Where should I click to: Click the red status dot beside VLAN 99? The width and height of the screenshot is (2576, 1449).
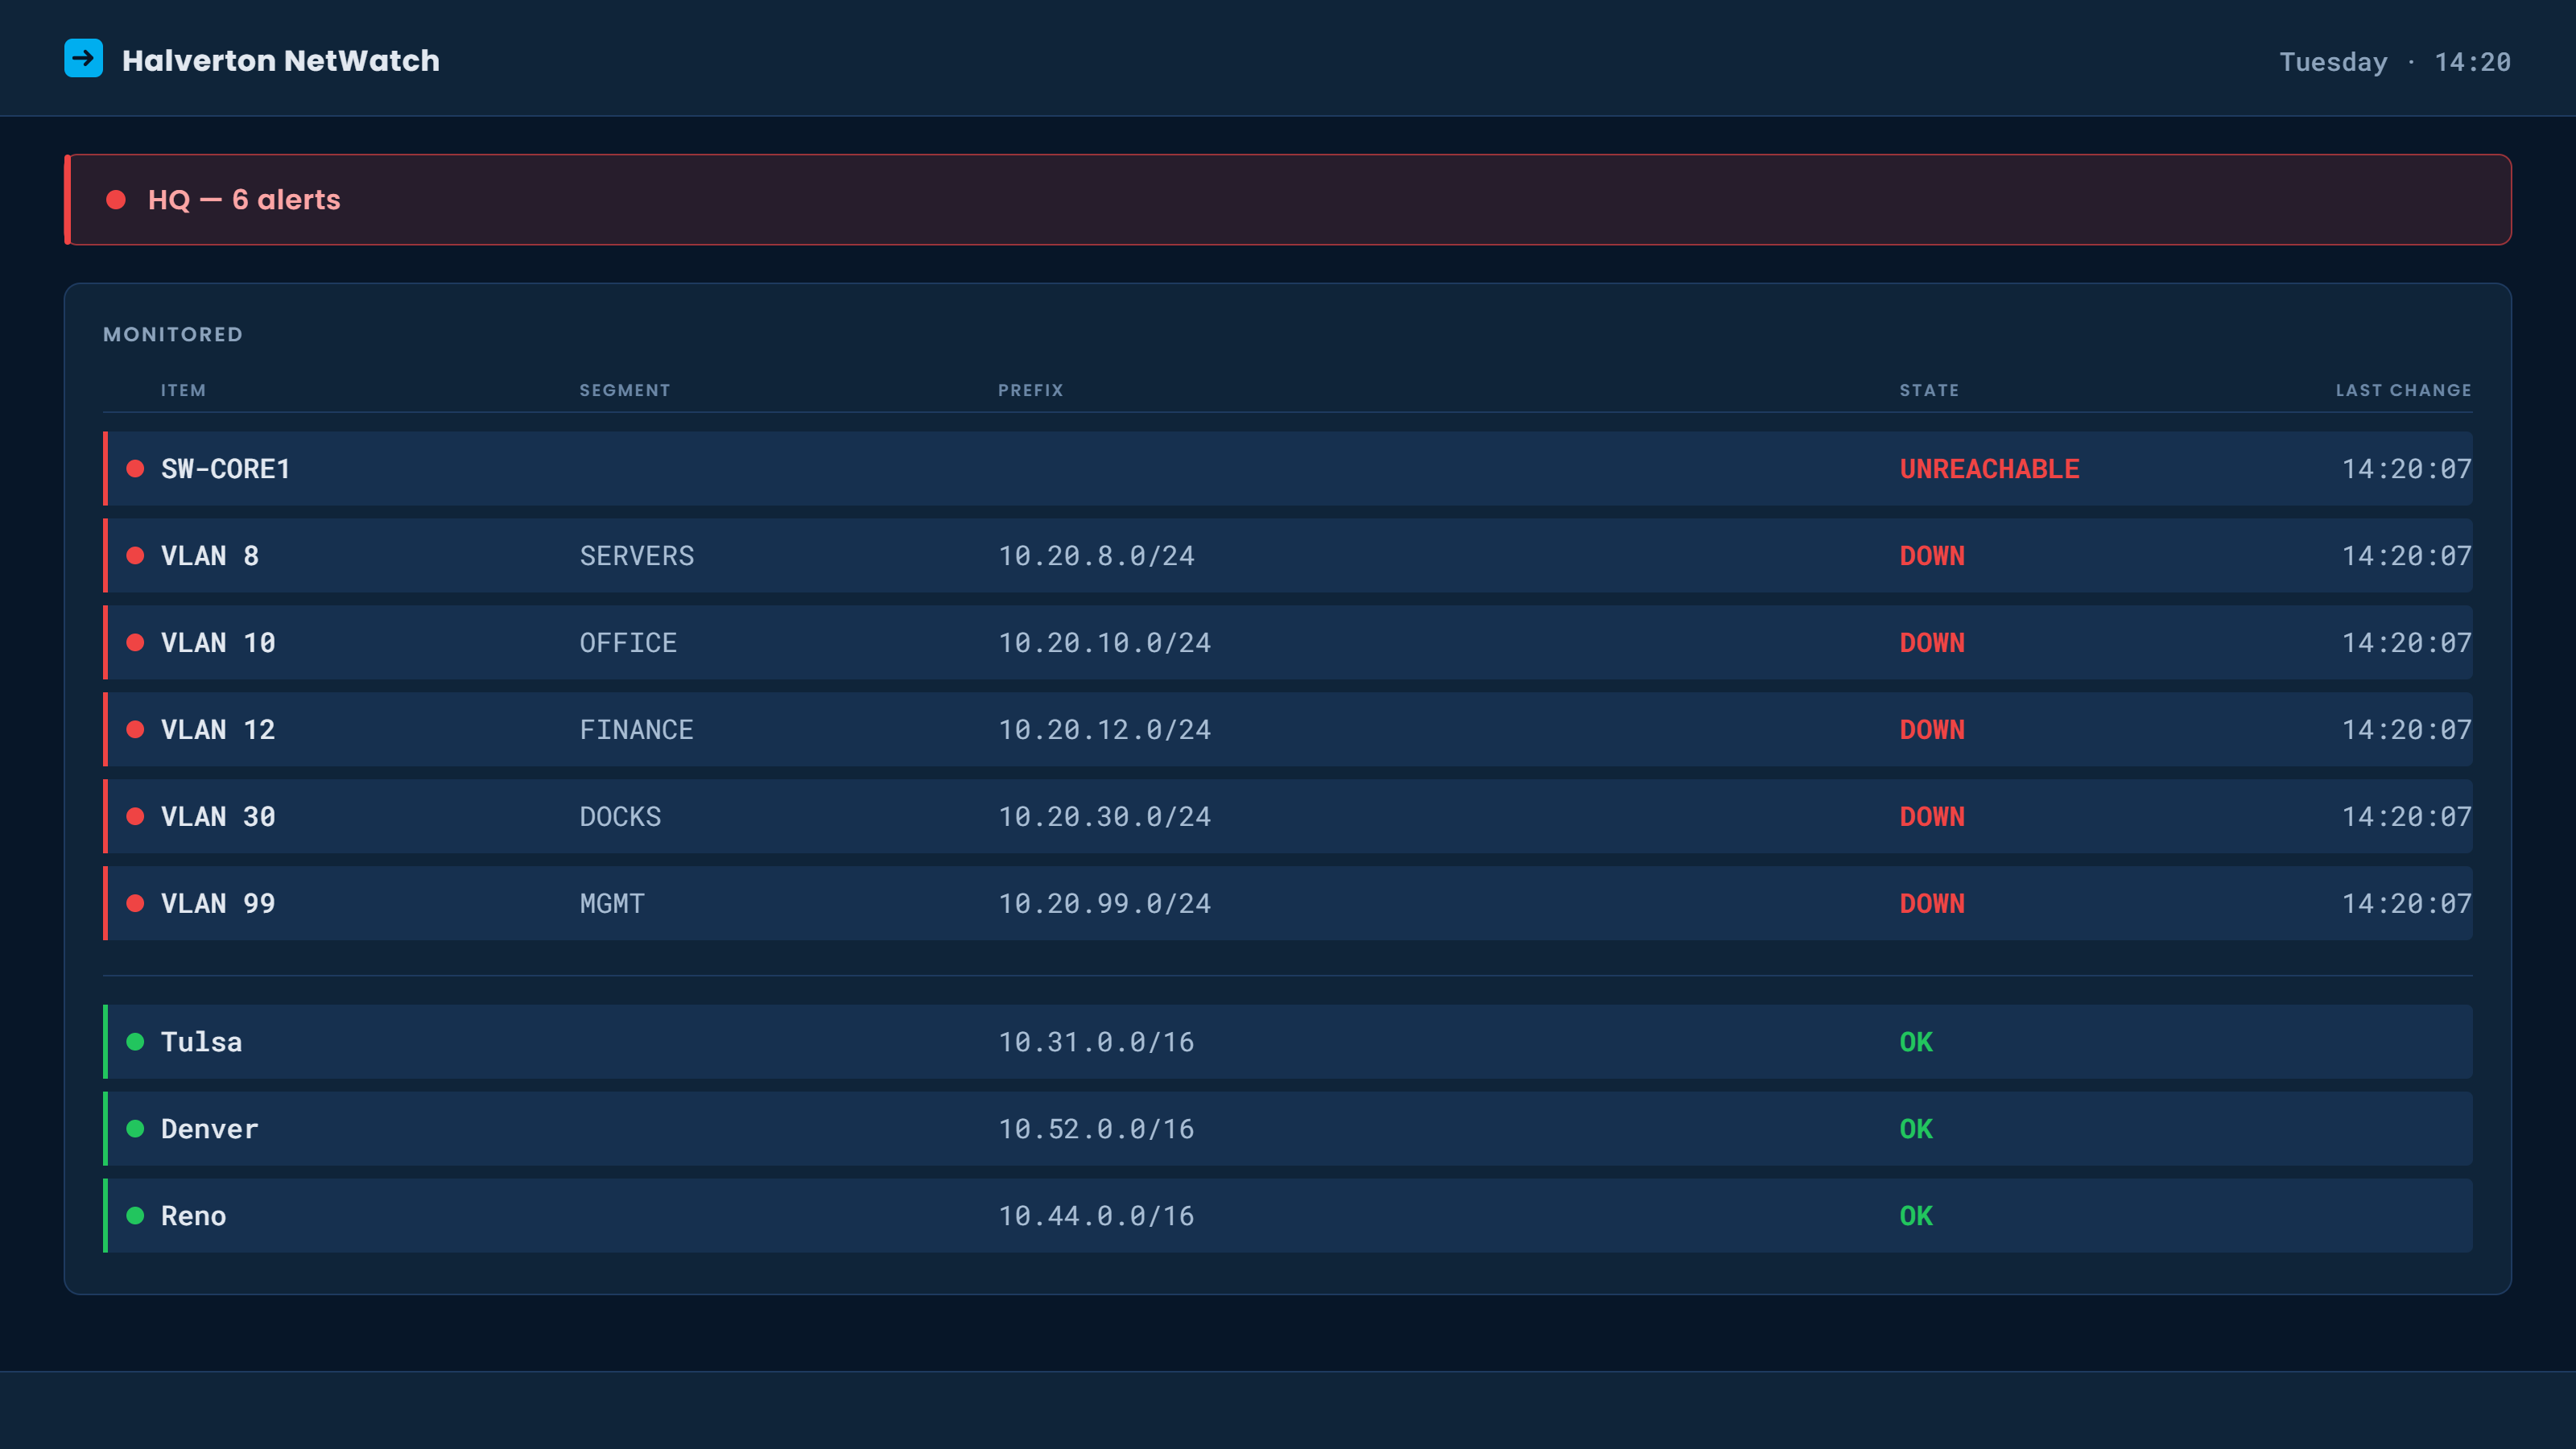click(x=135, y=904)
